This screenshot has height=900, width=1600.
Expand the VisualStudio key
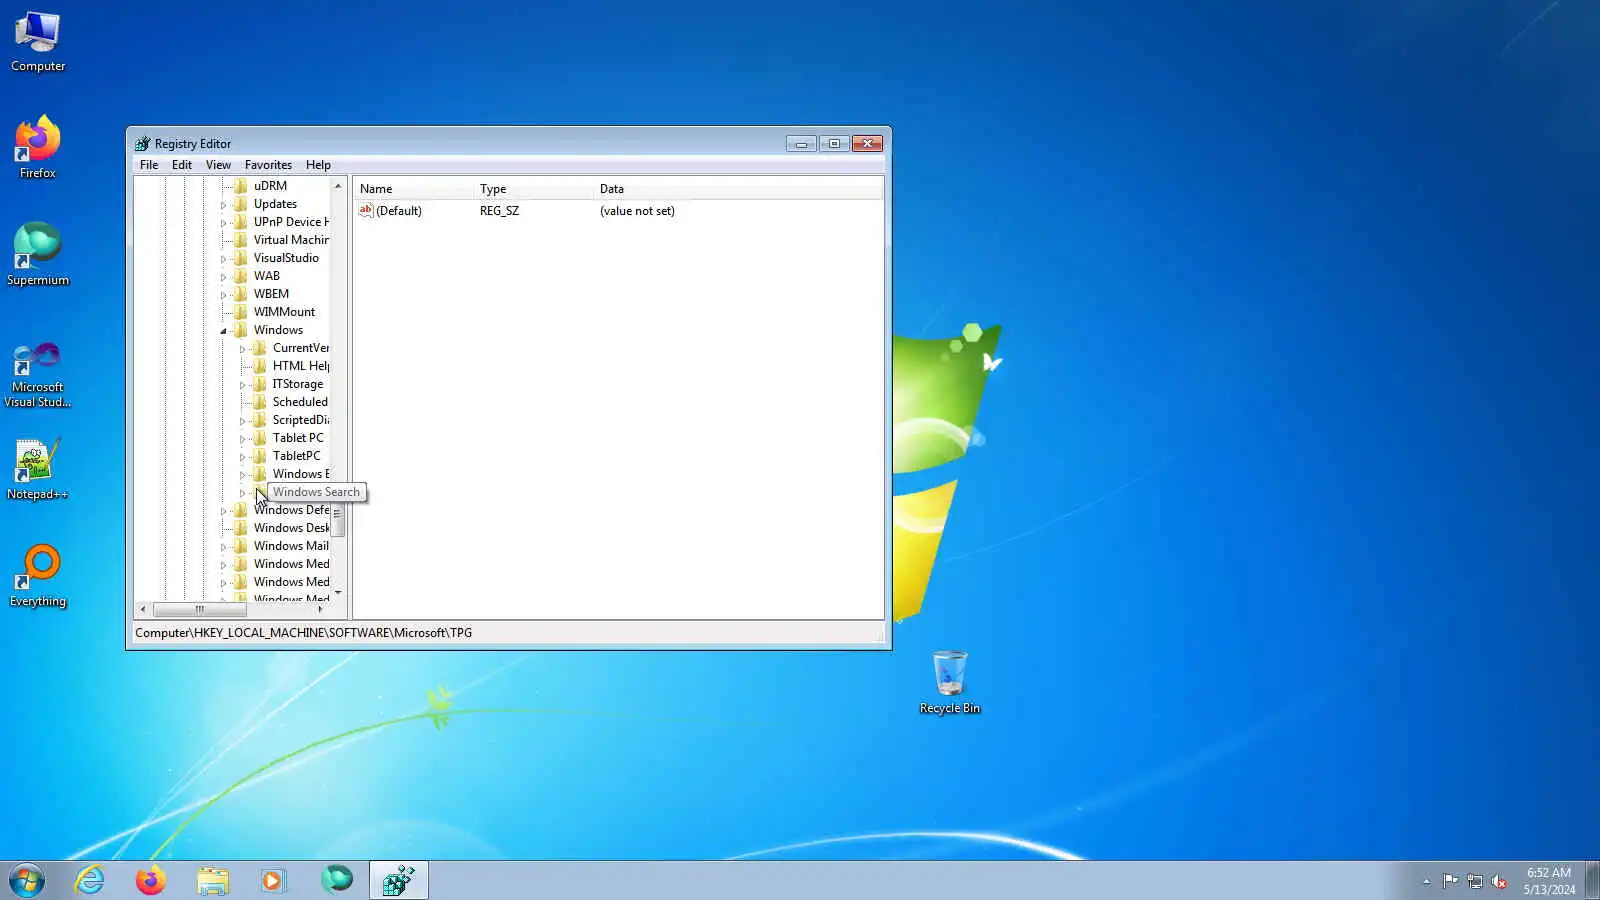tap(223, 259)
